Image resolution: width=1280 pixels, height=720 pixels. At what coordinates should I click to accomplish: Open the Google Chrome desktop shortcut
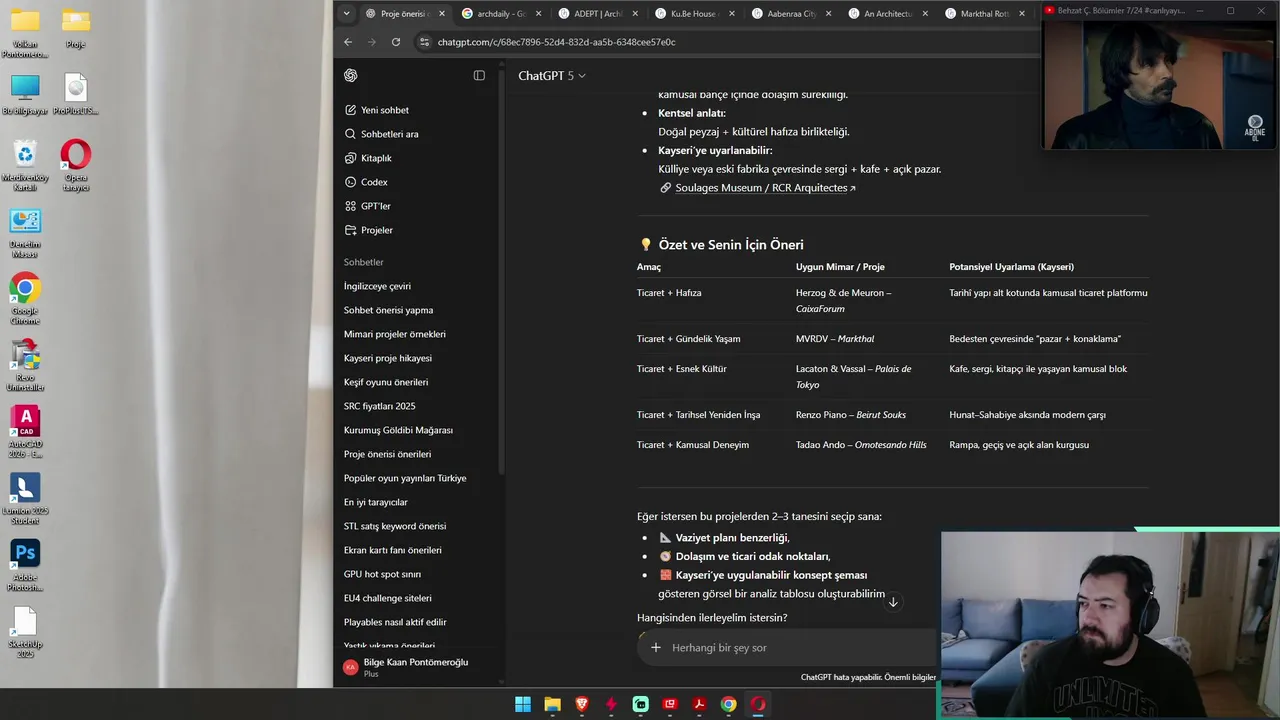coord(25,298)
